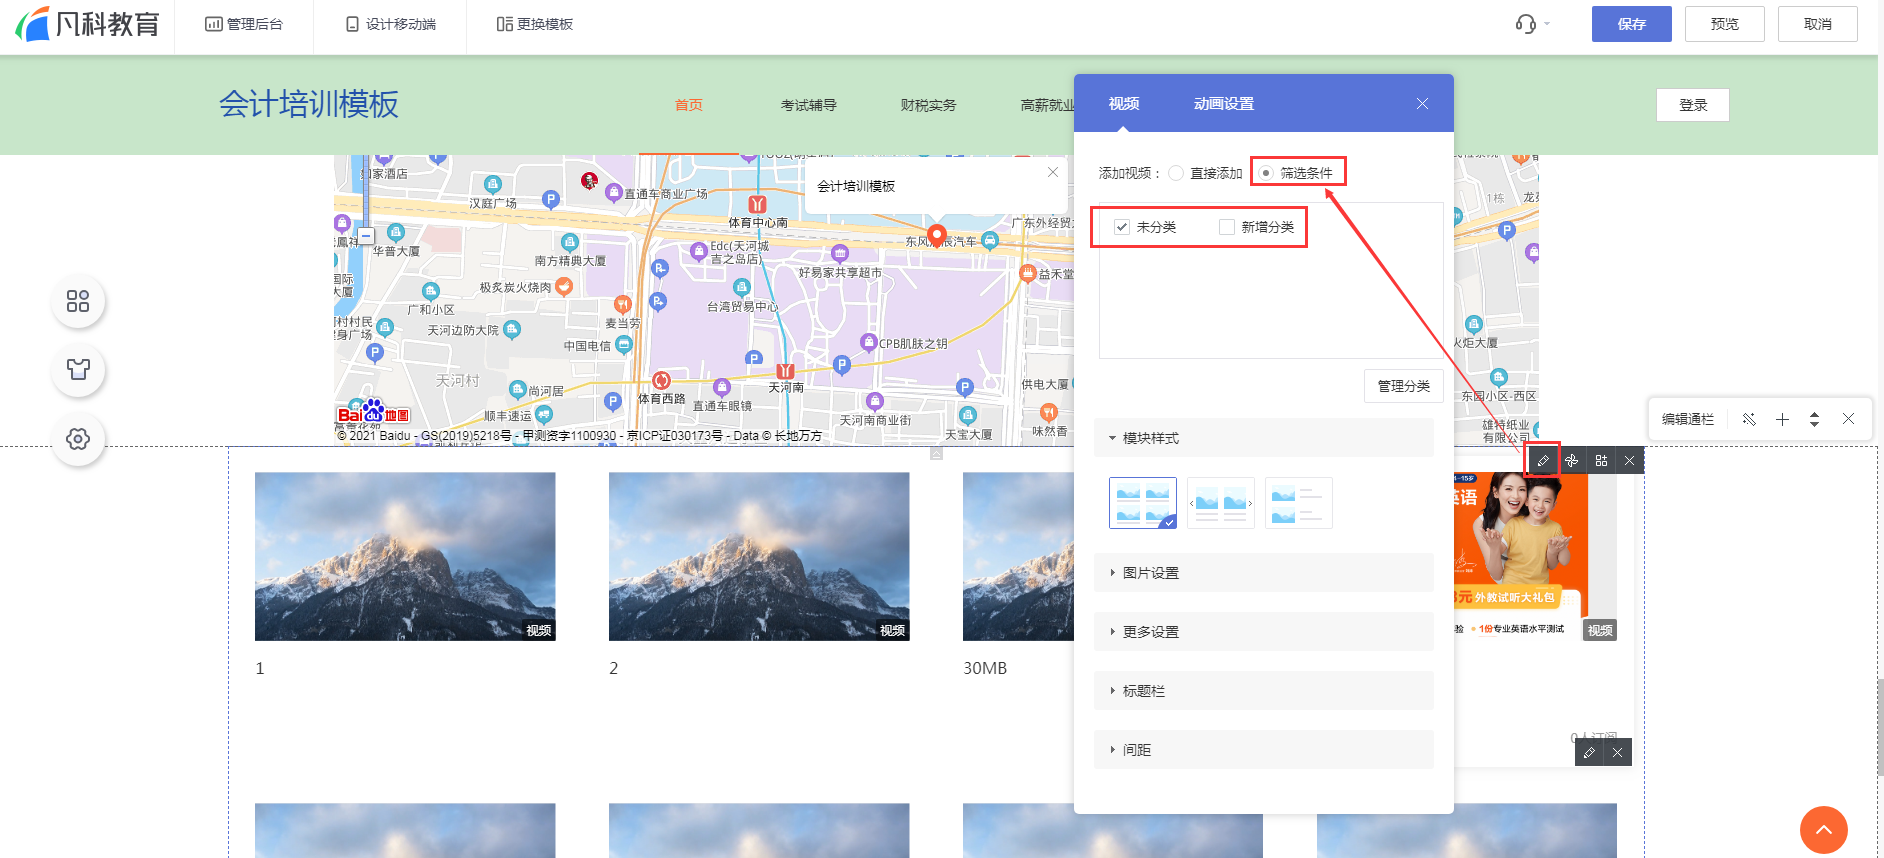Image resolution: width=1884 pixels, height=858 pixels.
Task: Open the 财税实务 navigation item
Action: click(928, 105)
